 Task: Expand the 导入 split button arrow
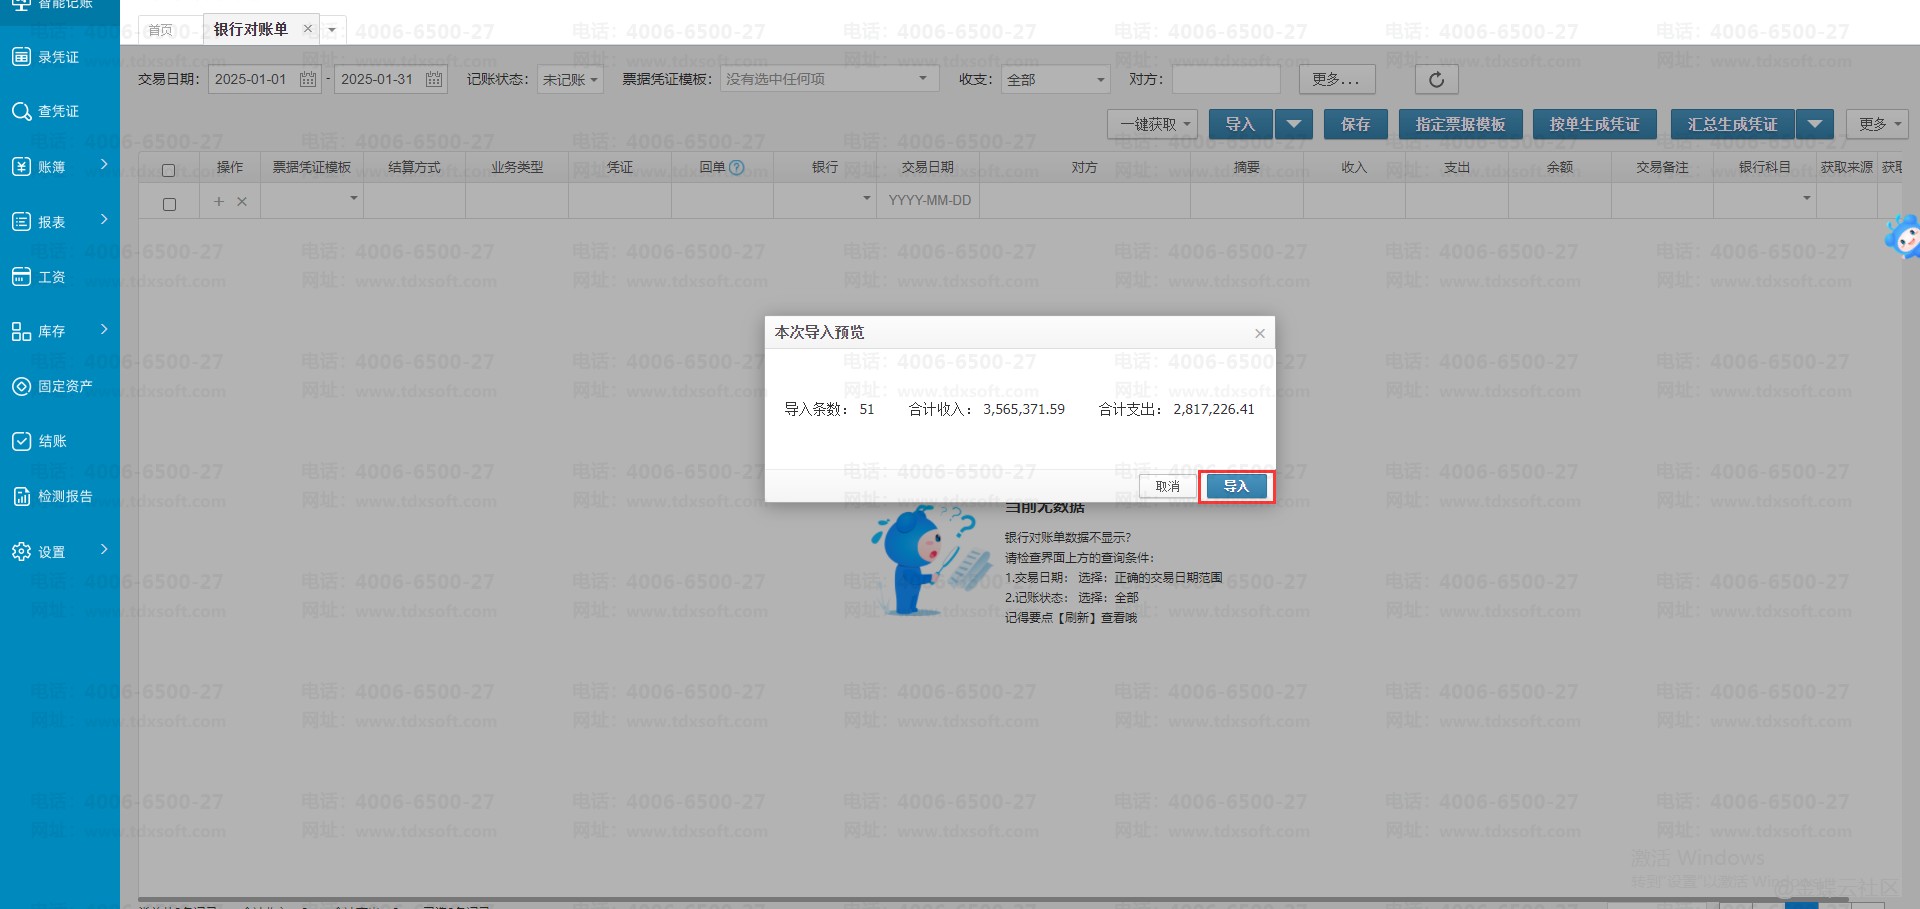[x=1294, y=125]
